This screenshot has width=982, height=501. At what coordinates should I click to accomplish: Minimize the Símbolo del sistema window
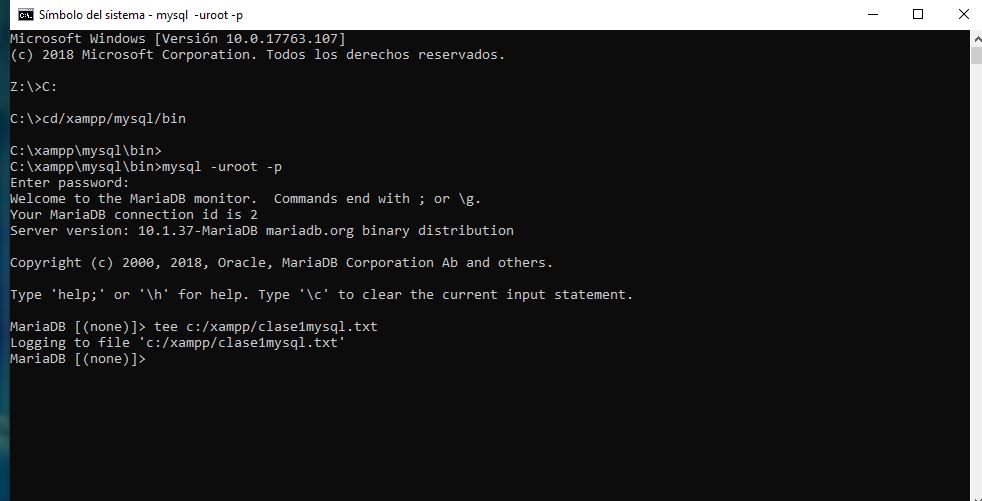point(873,14)
